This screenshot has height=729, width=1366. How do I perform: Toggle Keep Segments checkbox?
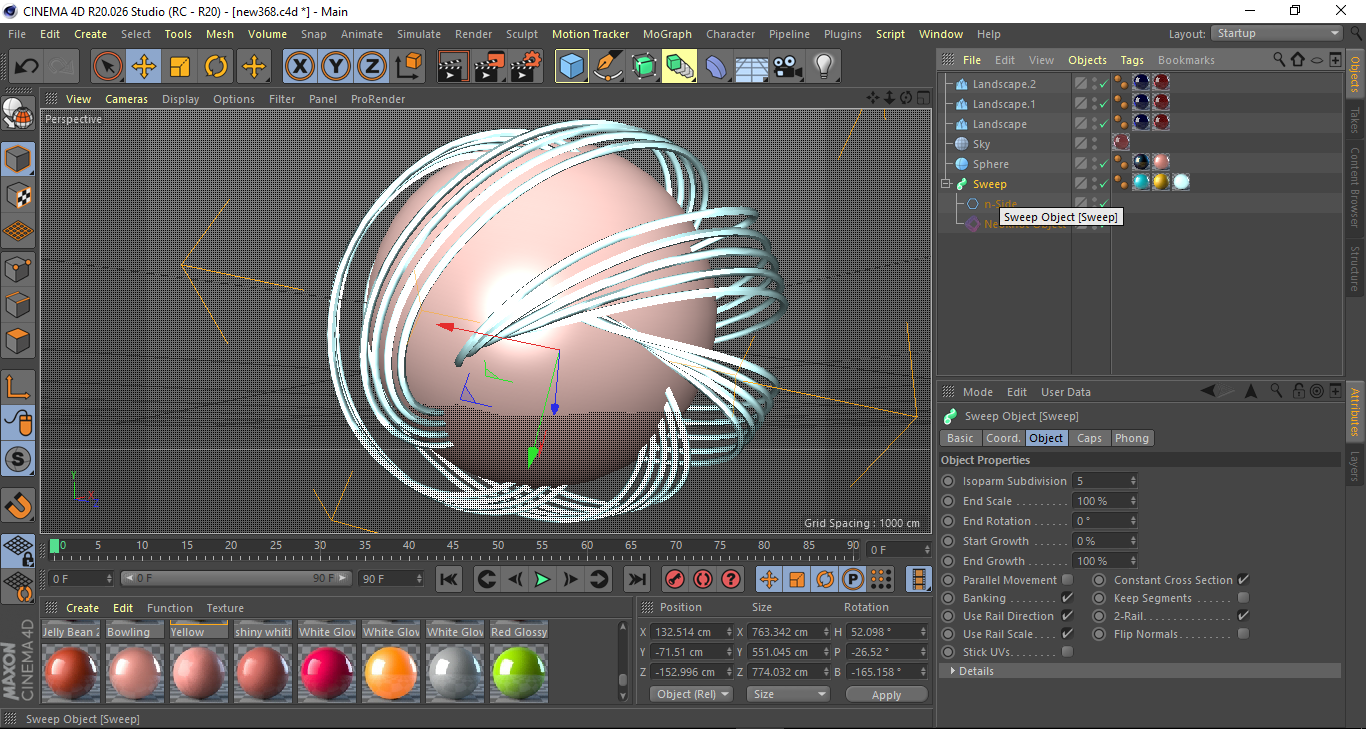1243,598
